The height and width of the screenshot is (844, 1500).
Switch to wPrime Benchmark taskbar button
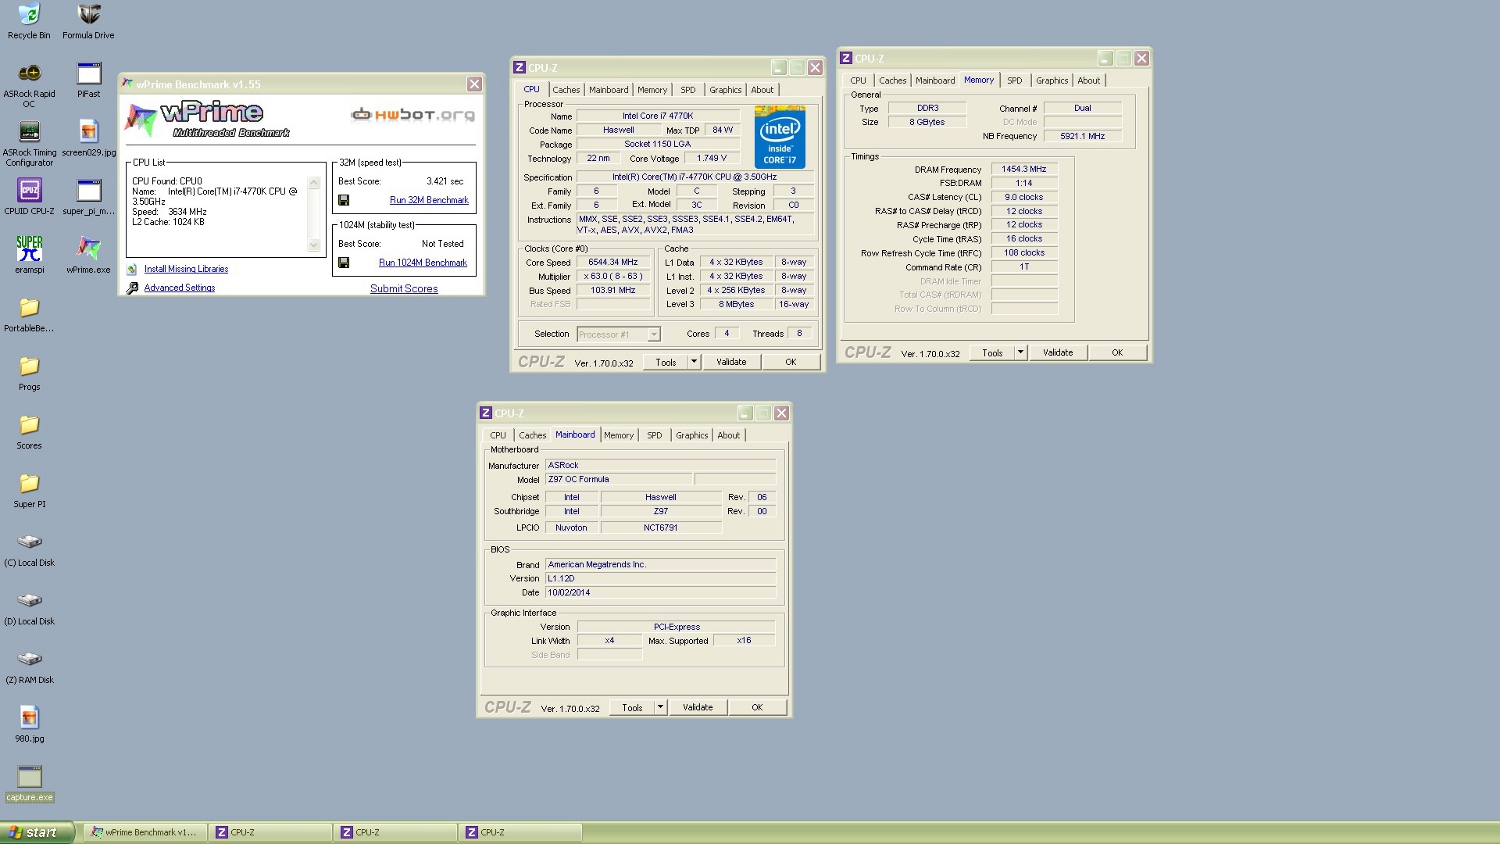point(146,832)
